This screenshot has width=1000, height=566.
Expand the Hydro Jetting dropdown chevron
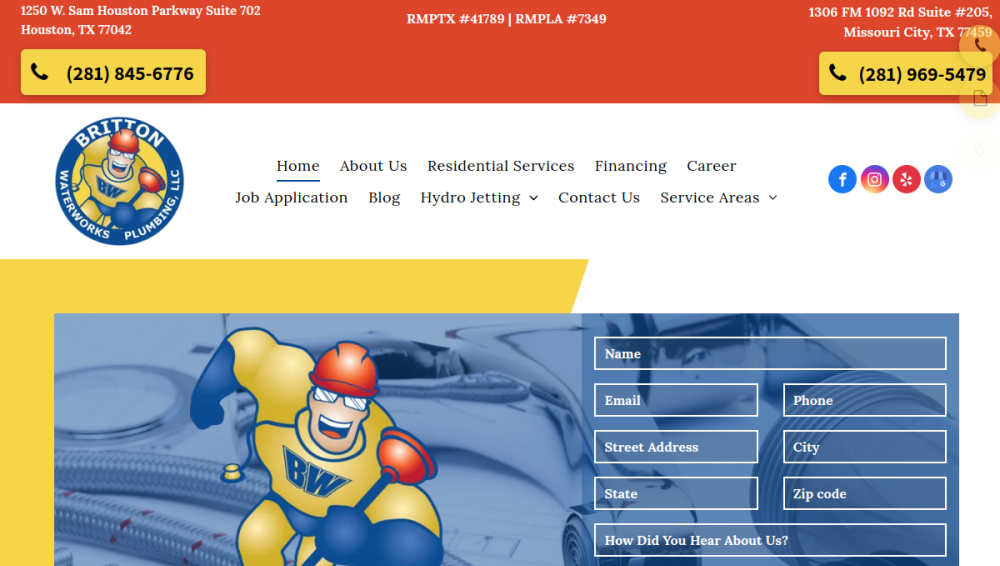534,198
